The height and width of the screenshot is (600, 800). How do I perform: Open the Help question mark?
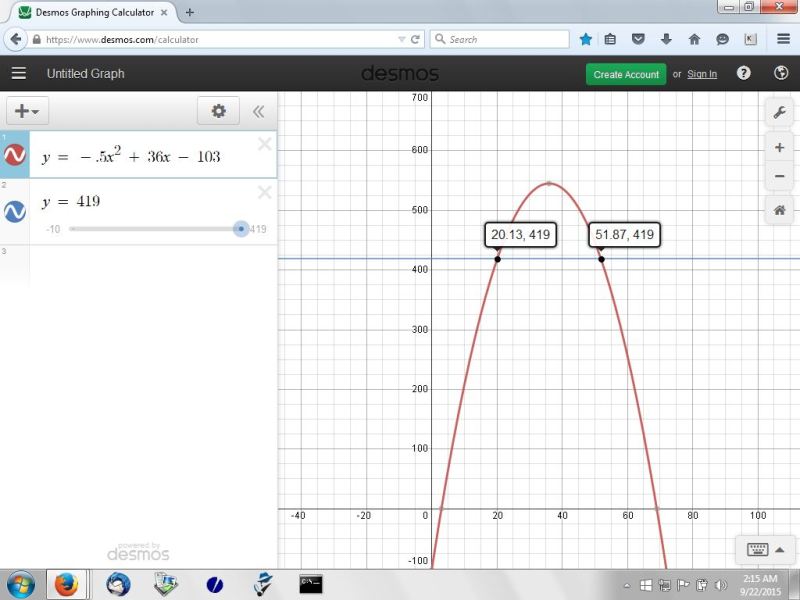[x=743, y=73]
